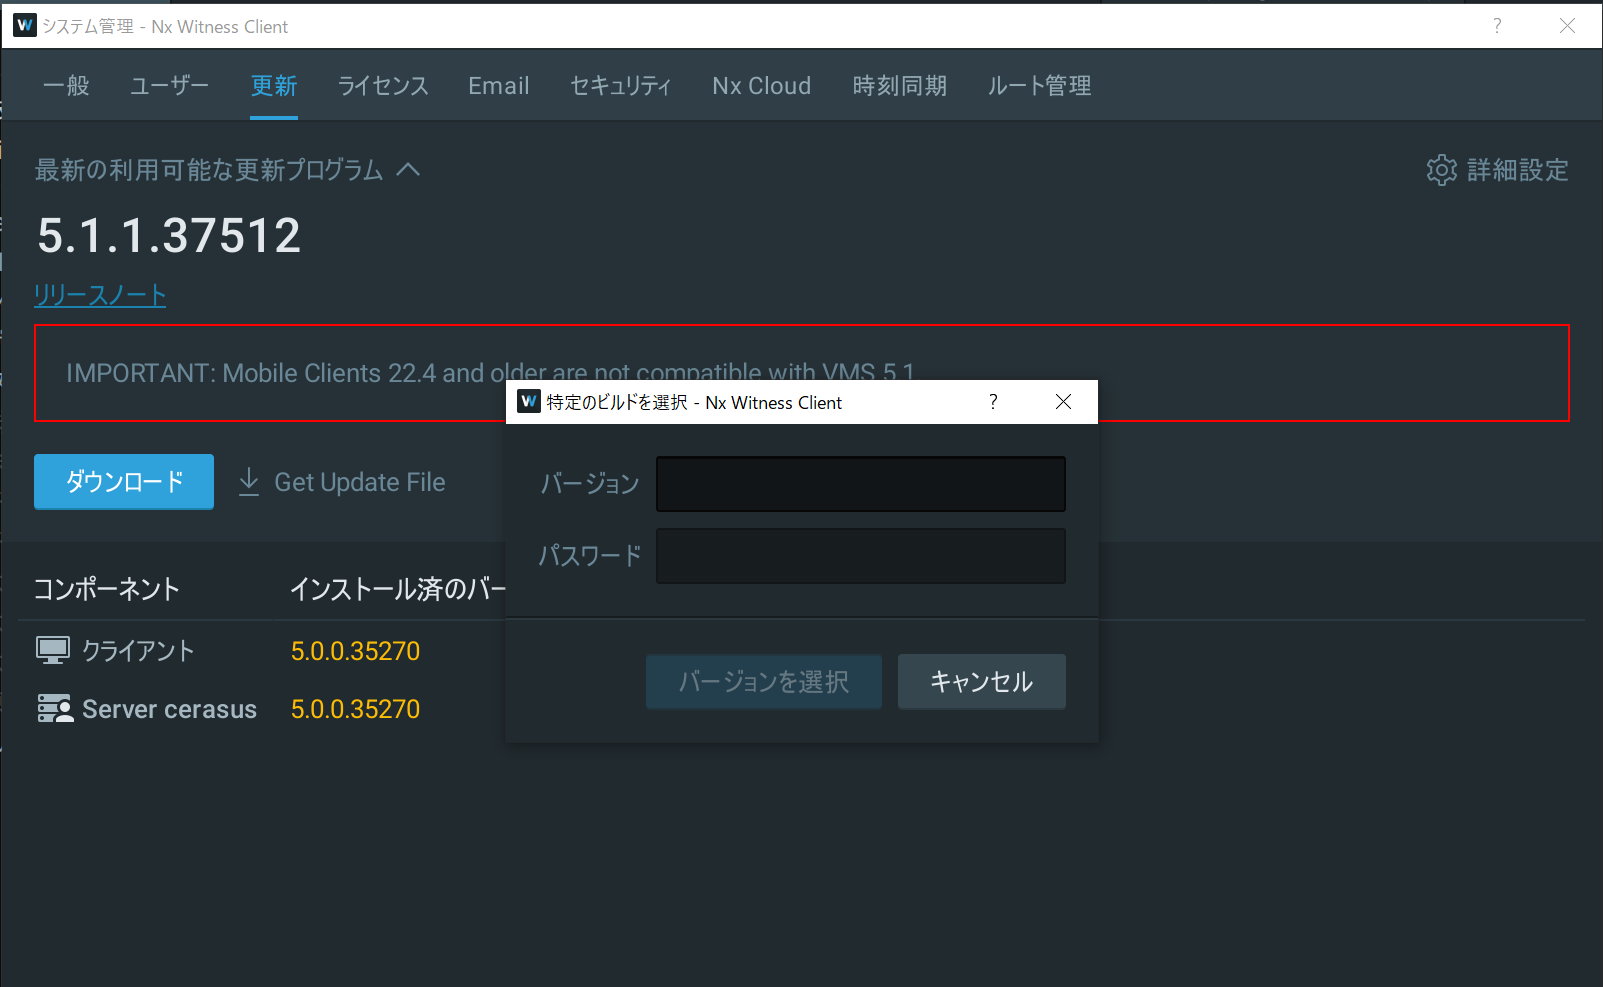Open the リリースノート link
Screen dimensions: 1603x987
(x=100, y=295)
